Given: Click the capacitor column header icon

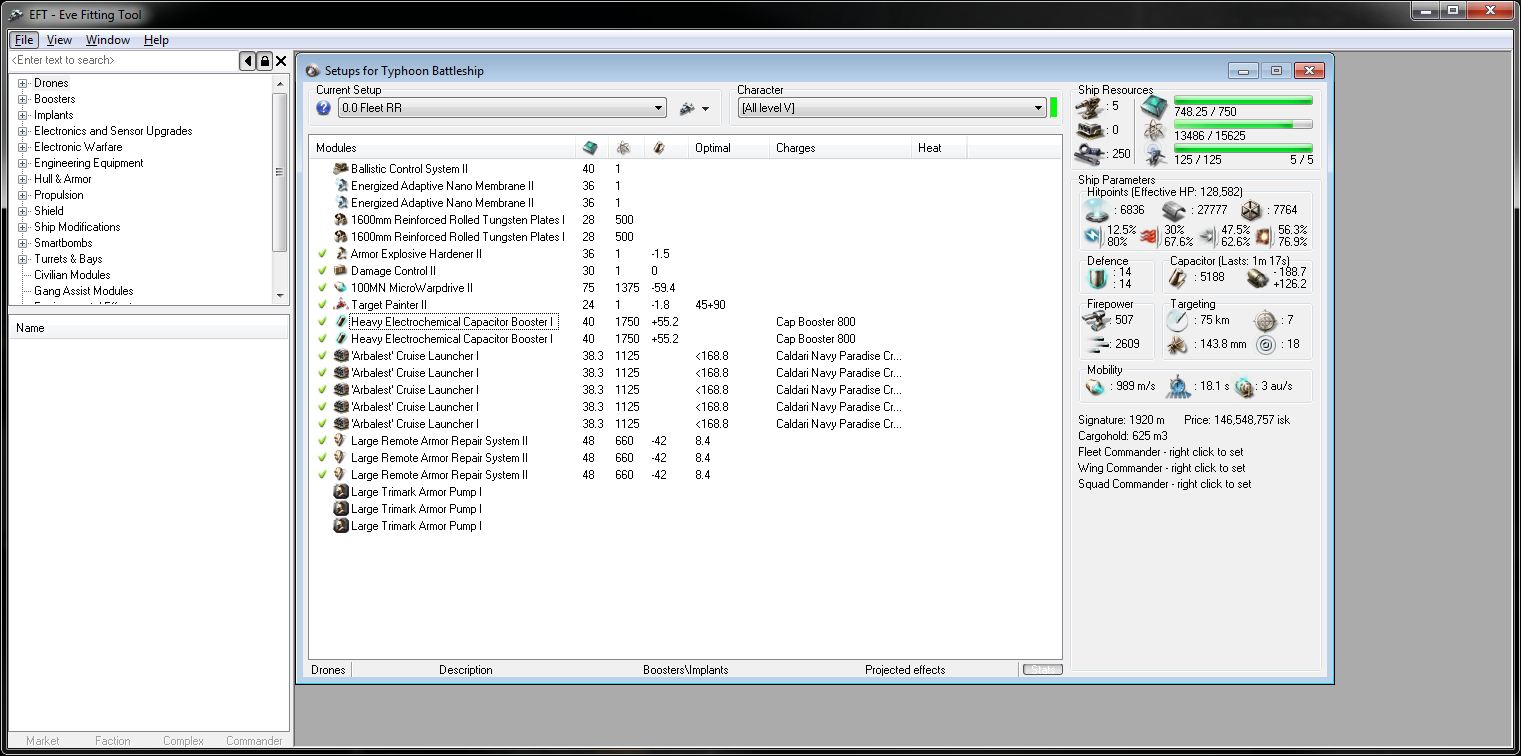Looking at the screenshot, I should click(x=658, y=148).
